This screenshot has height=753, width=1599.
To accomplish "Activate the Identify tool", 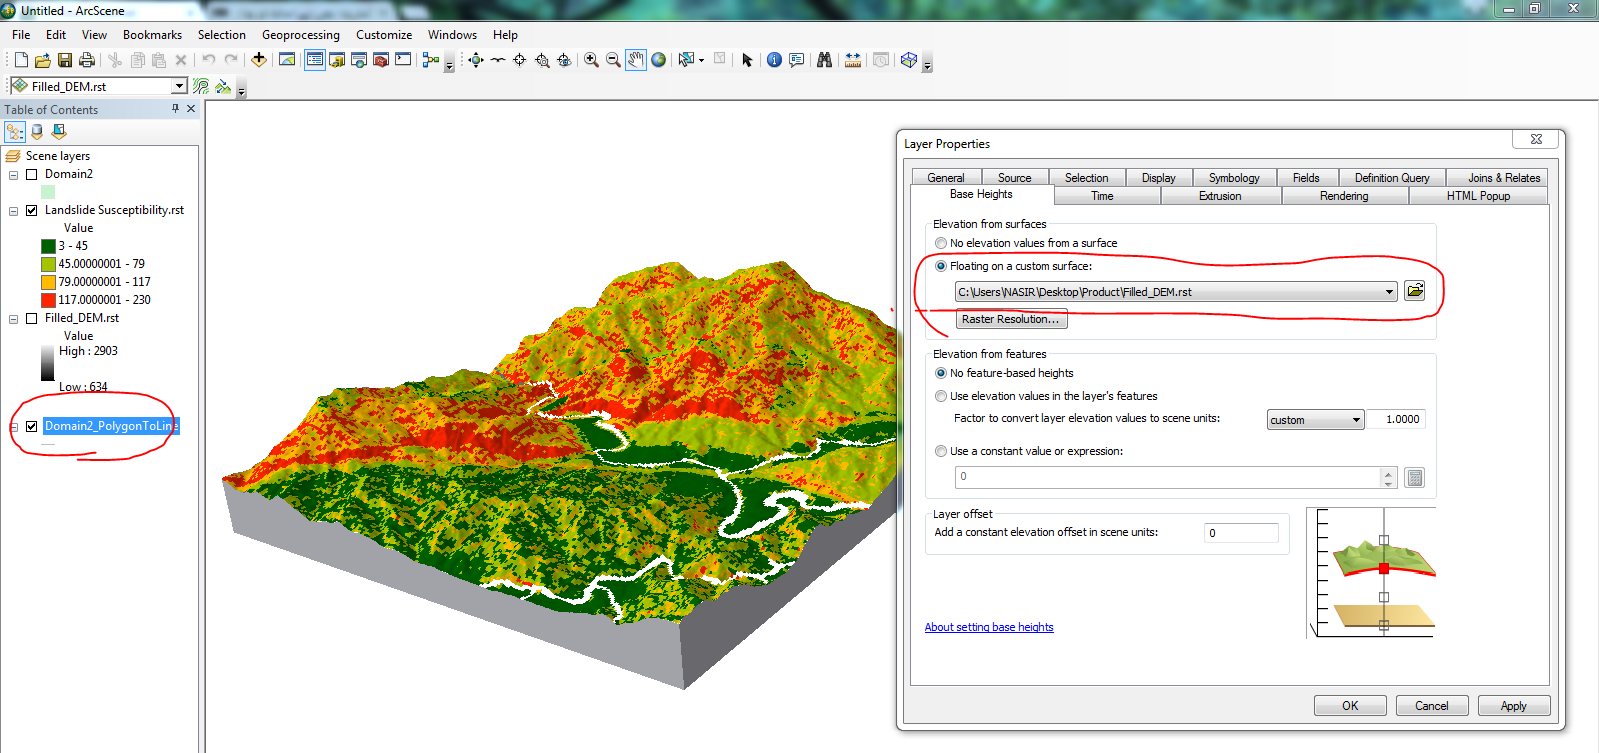I will 774,60.
